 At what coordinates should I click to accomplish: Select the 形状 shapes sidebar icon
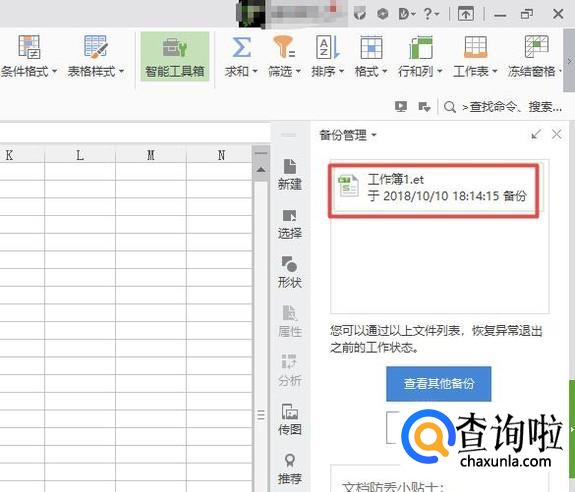point(290,272)
